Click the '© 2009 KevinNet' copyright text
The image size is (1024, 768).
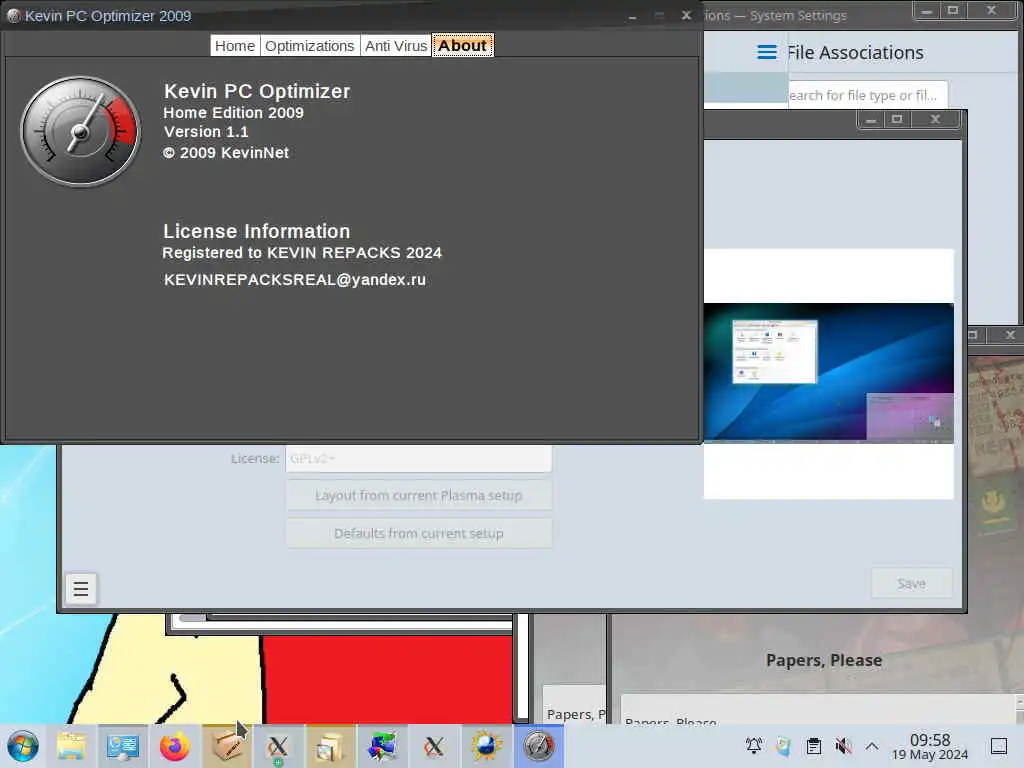pos(225,153)
